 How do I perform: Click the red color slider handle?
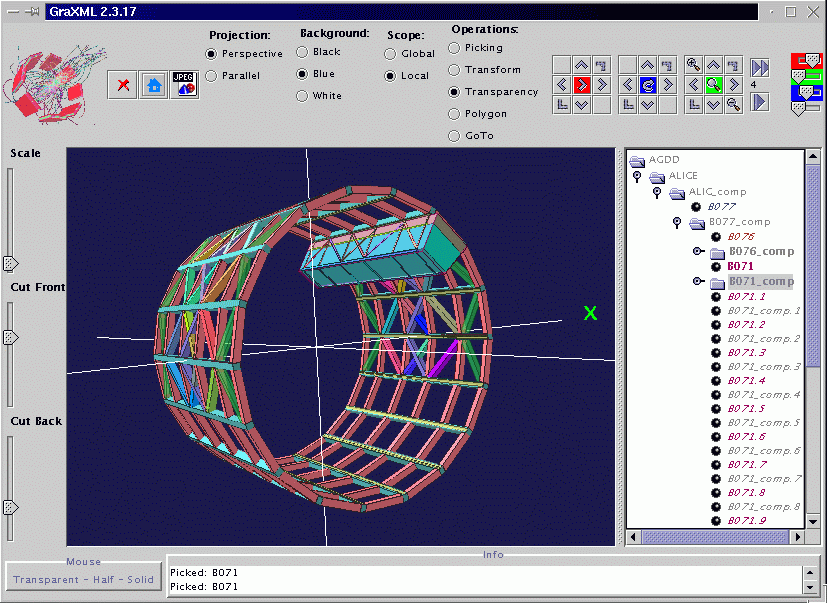click(813, 60)
